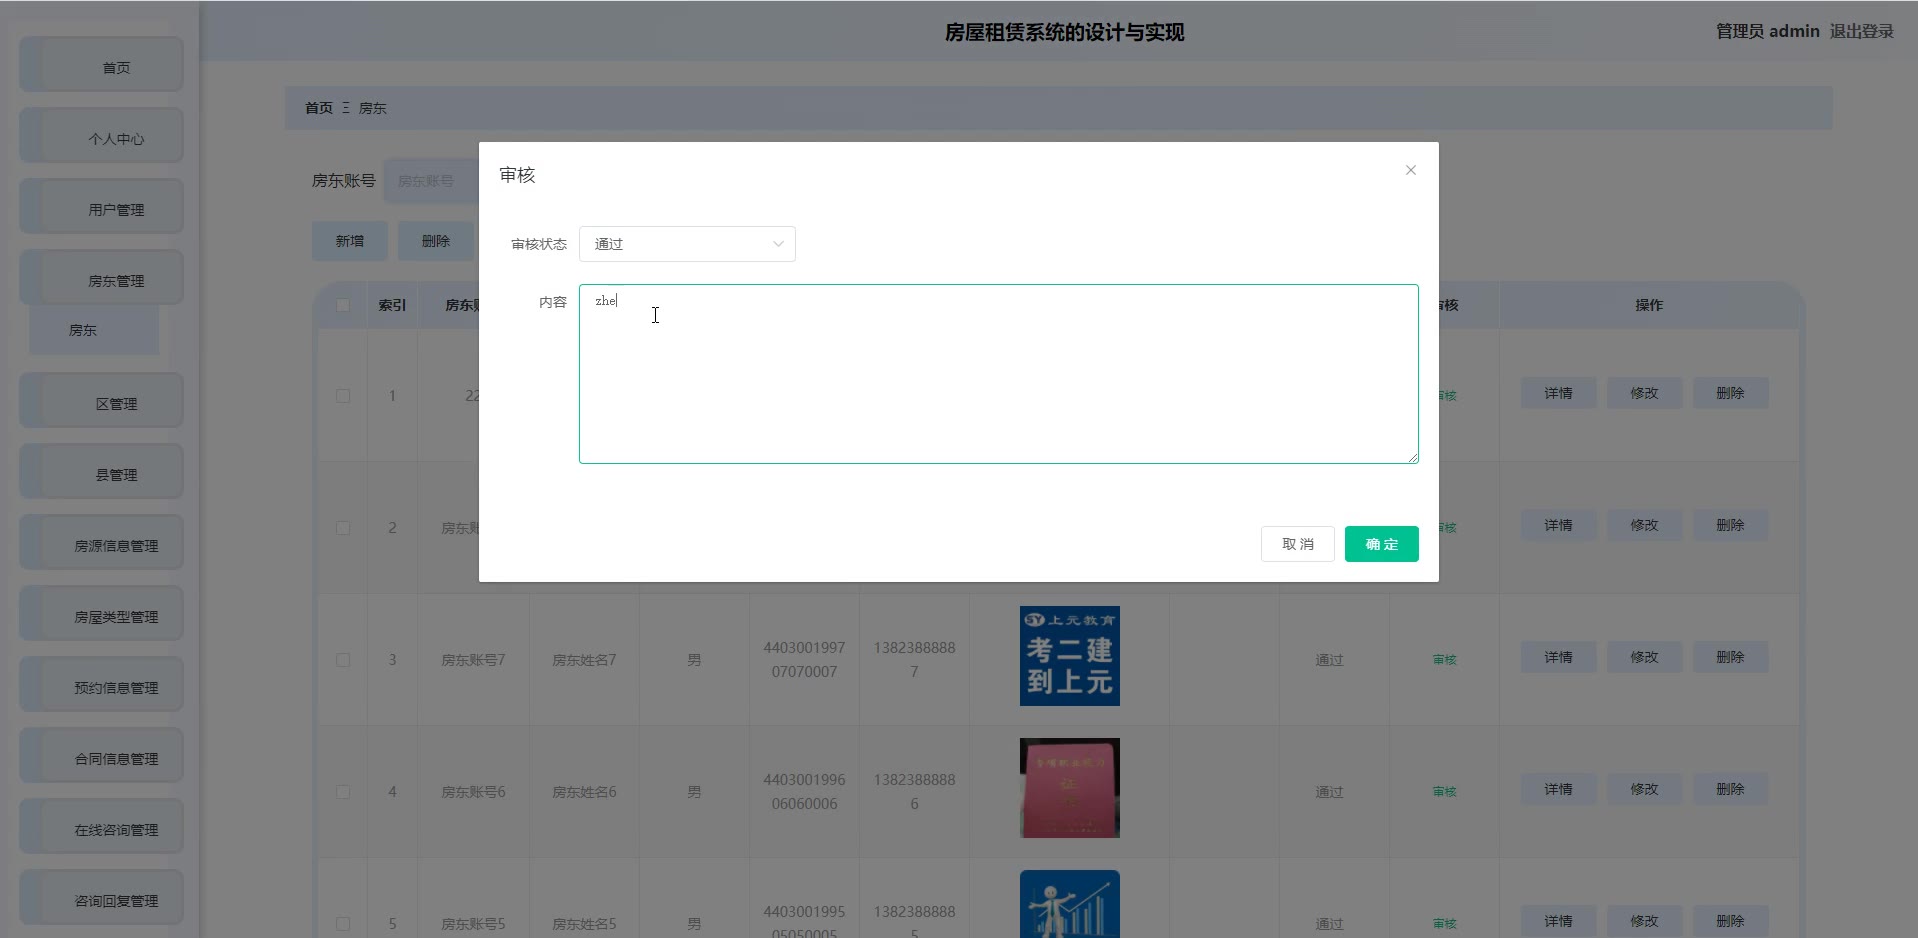Click 管理员 admin label in the header

(x=1767, y=31)
